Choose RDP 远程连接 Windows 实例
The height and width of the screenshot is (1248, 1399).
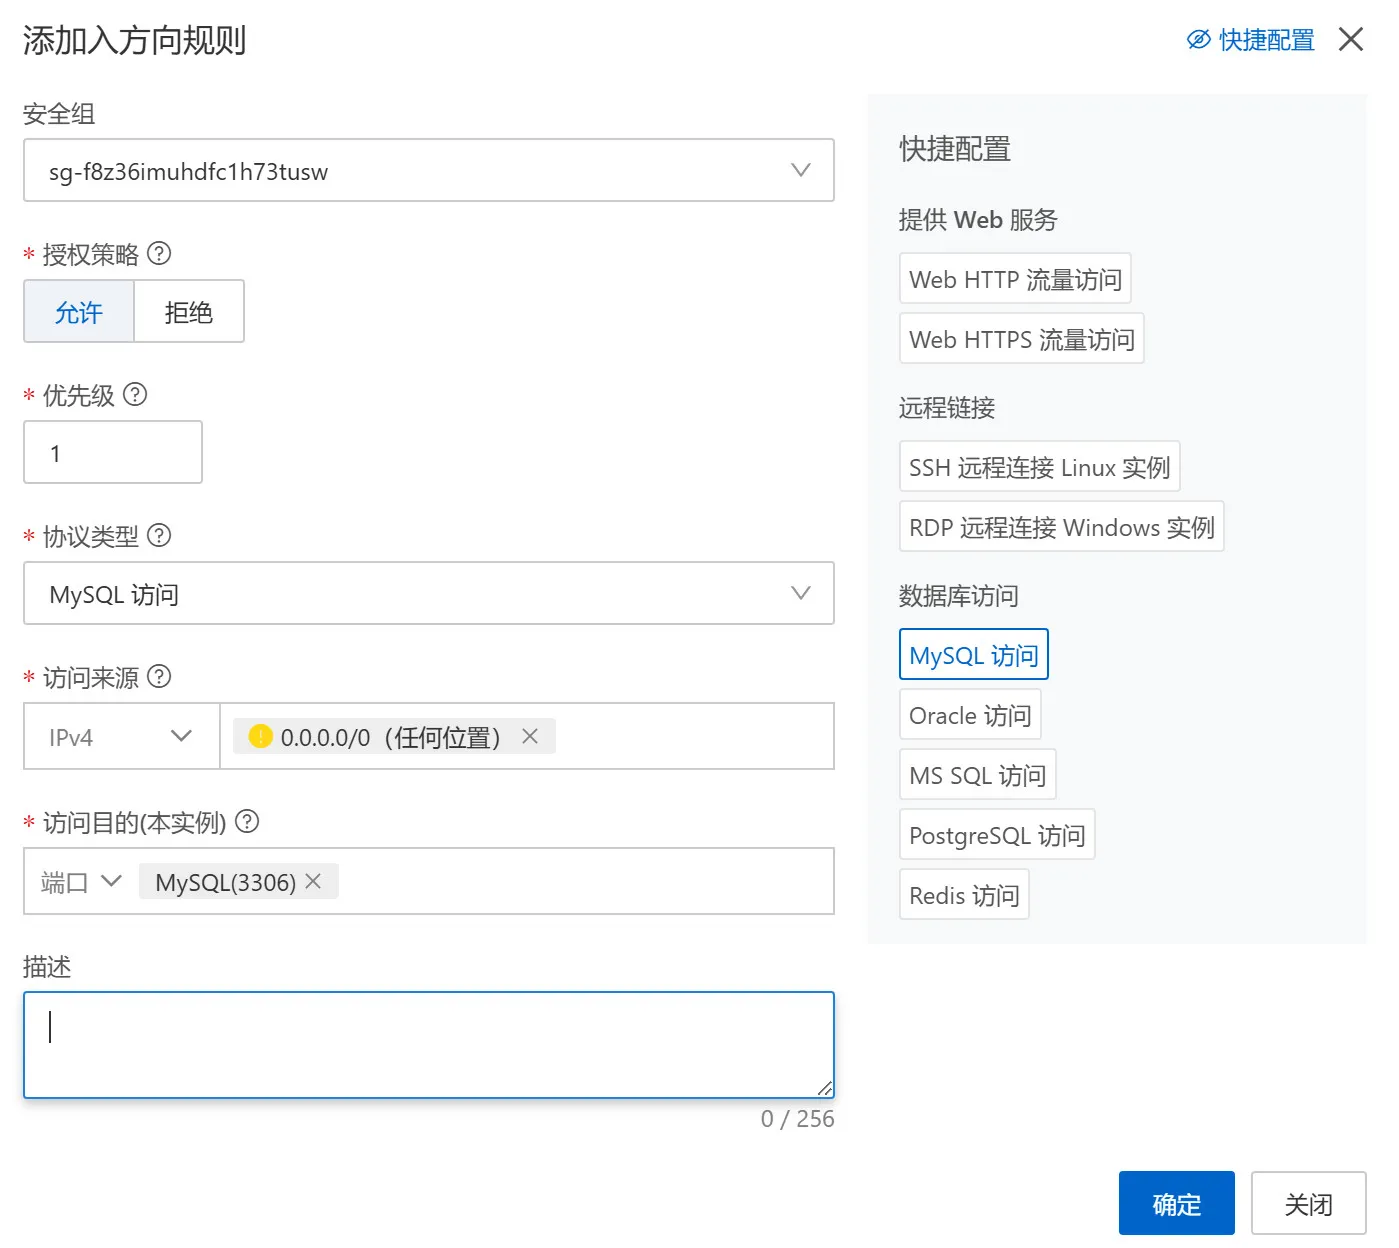coord(1061,526)
